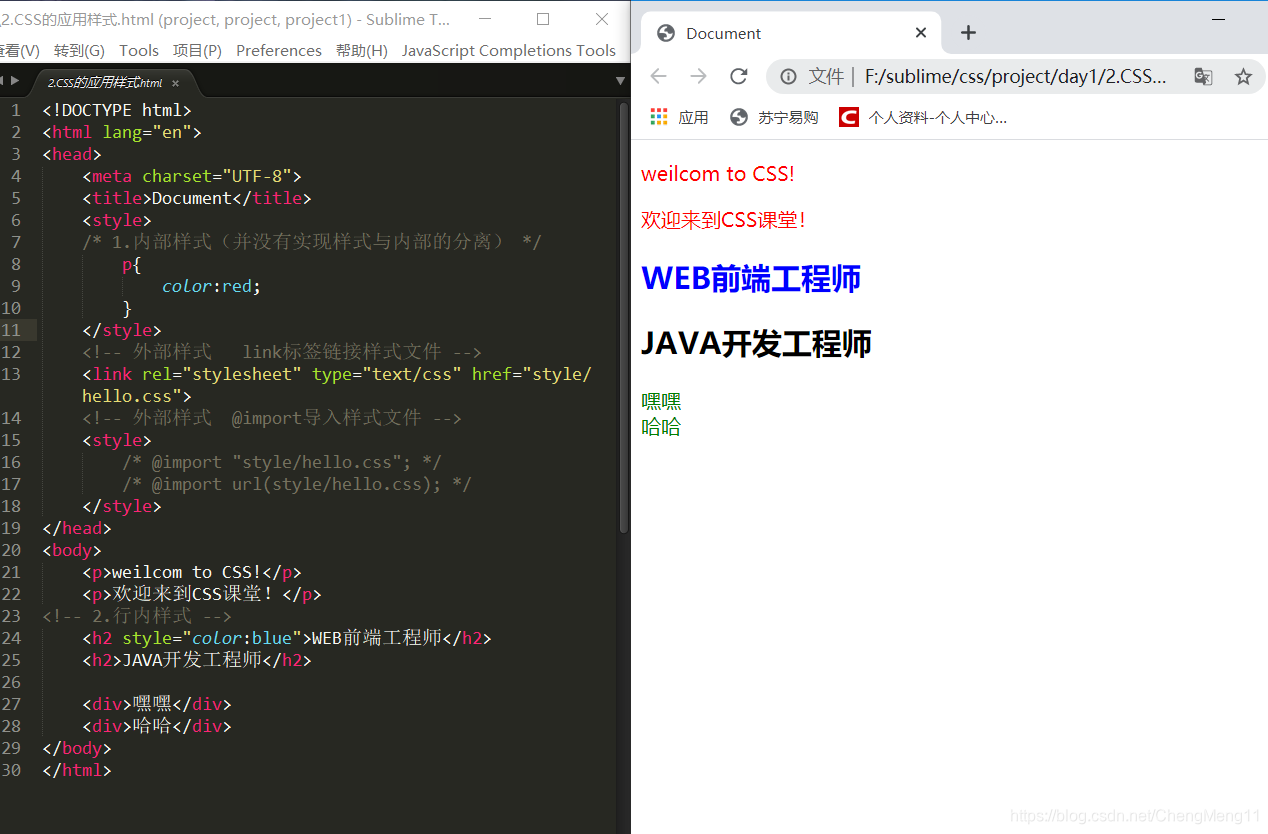Open a new Chrome tab with plus button
1268x834 pixels.
(968, 33)
